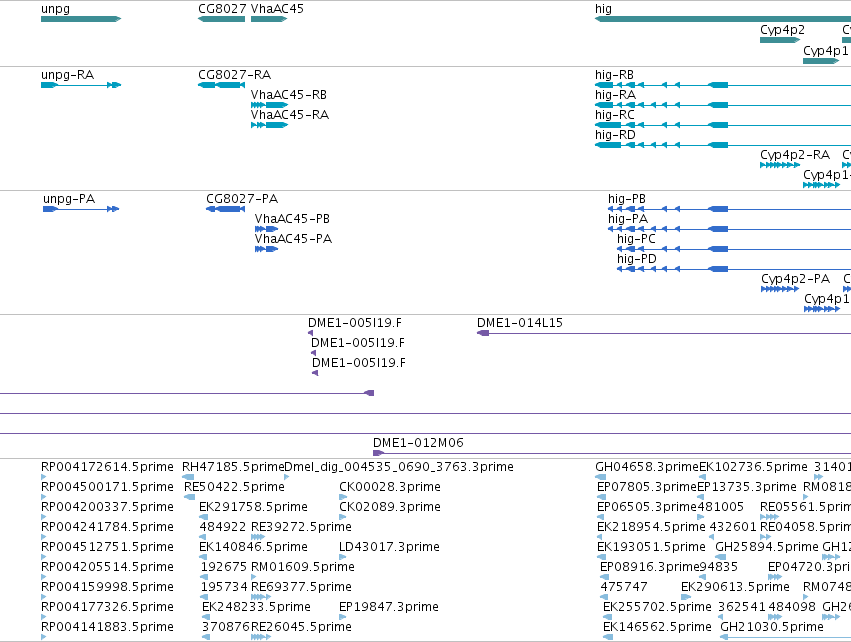Click the EP07805.3prime EST label
The width and height of the screenshot is (851, 642).
[x=647, y=487]
